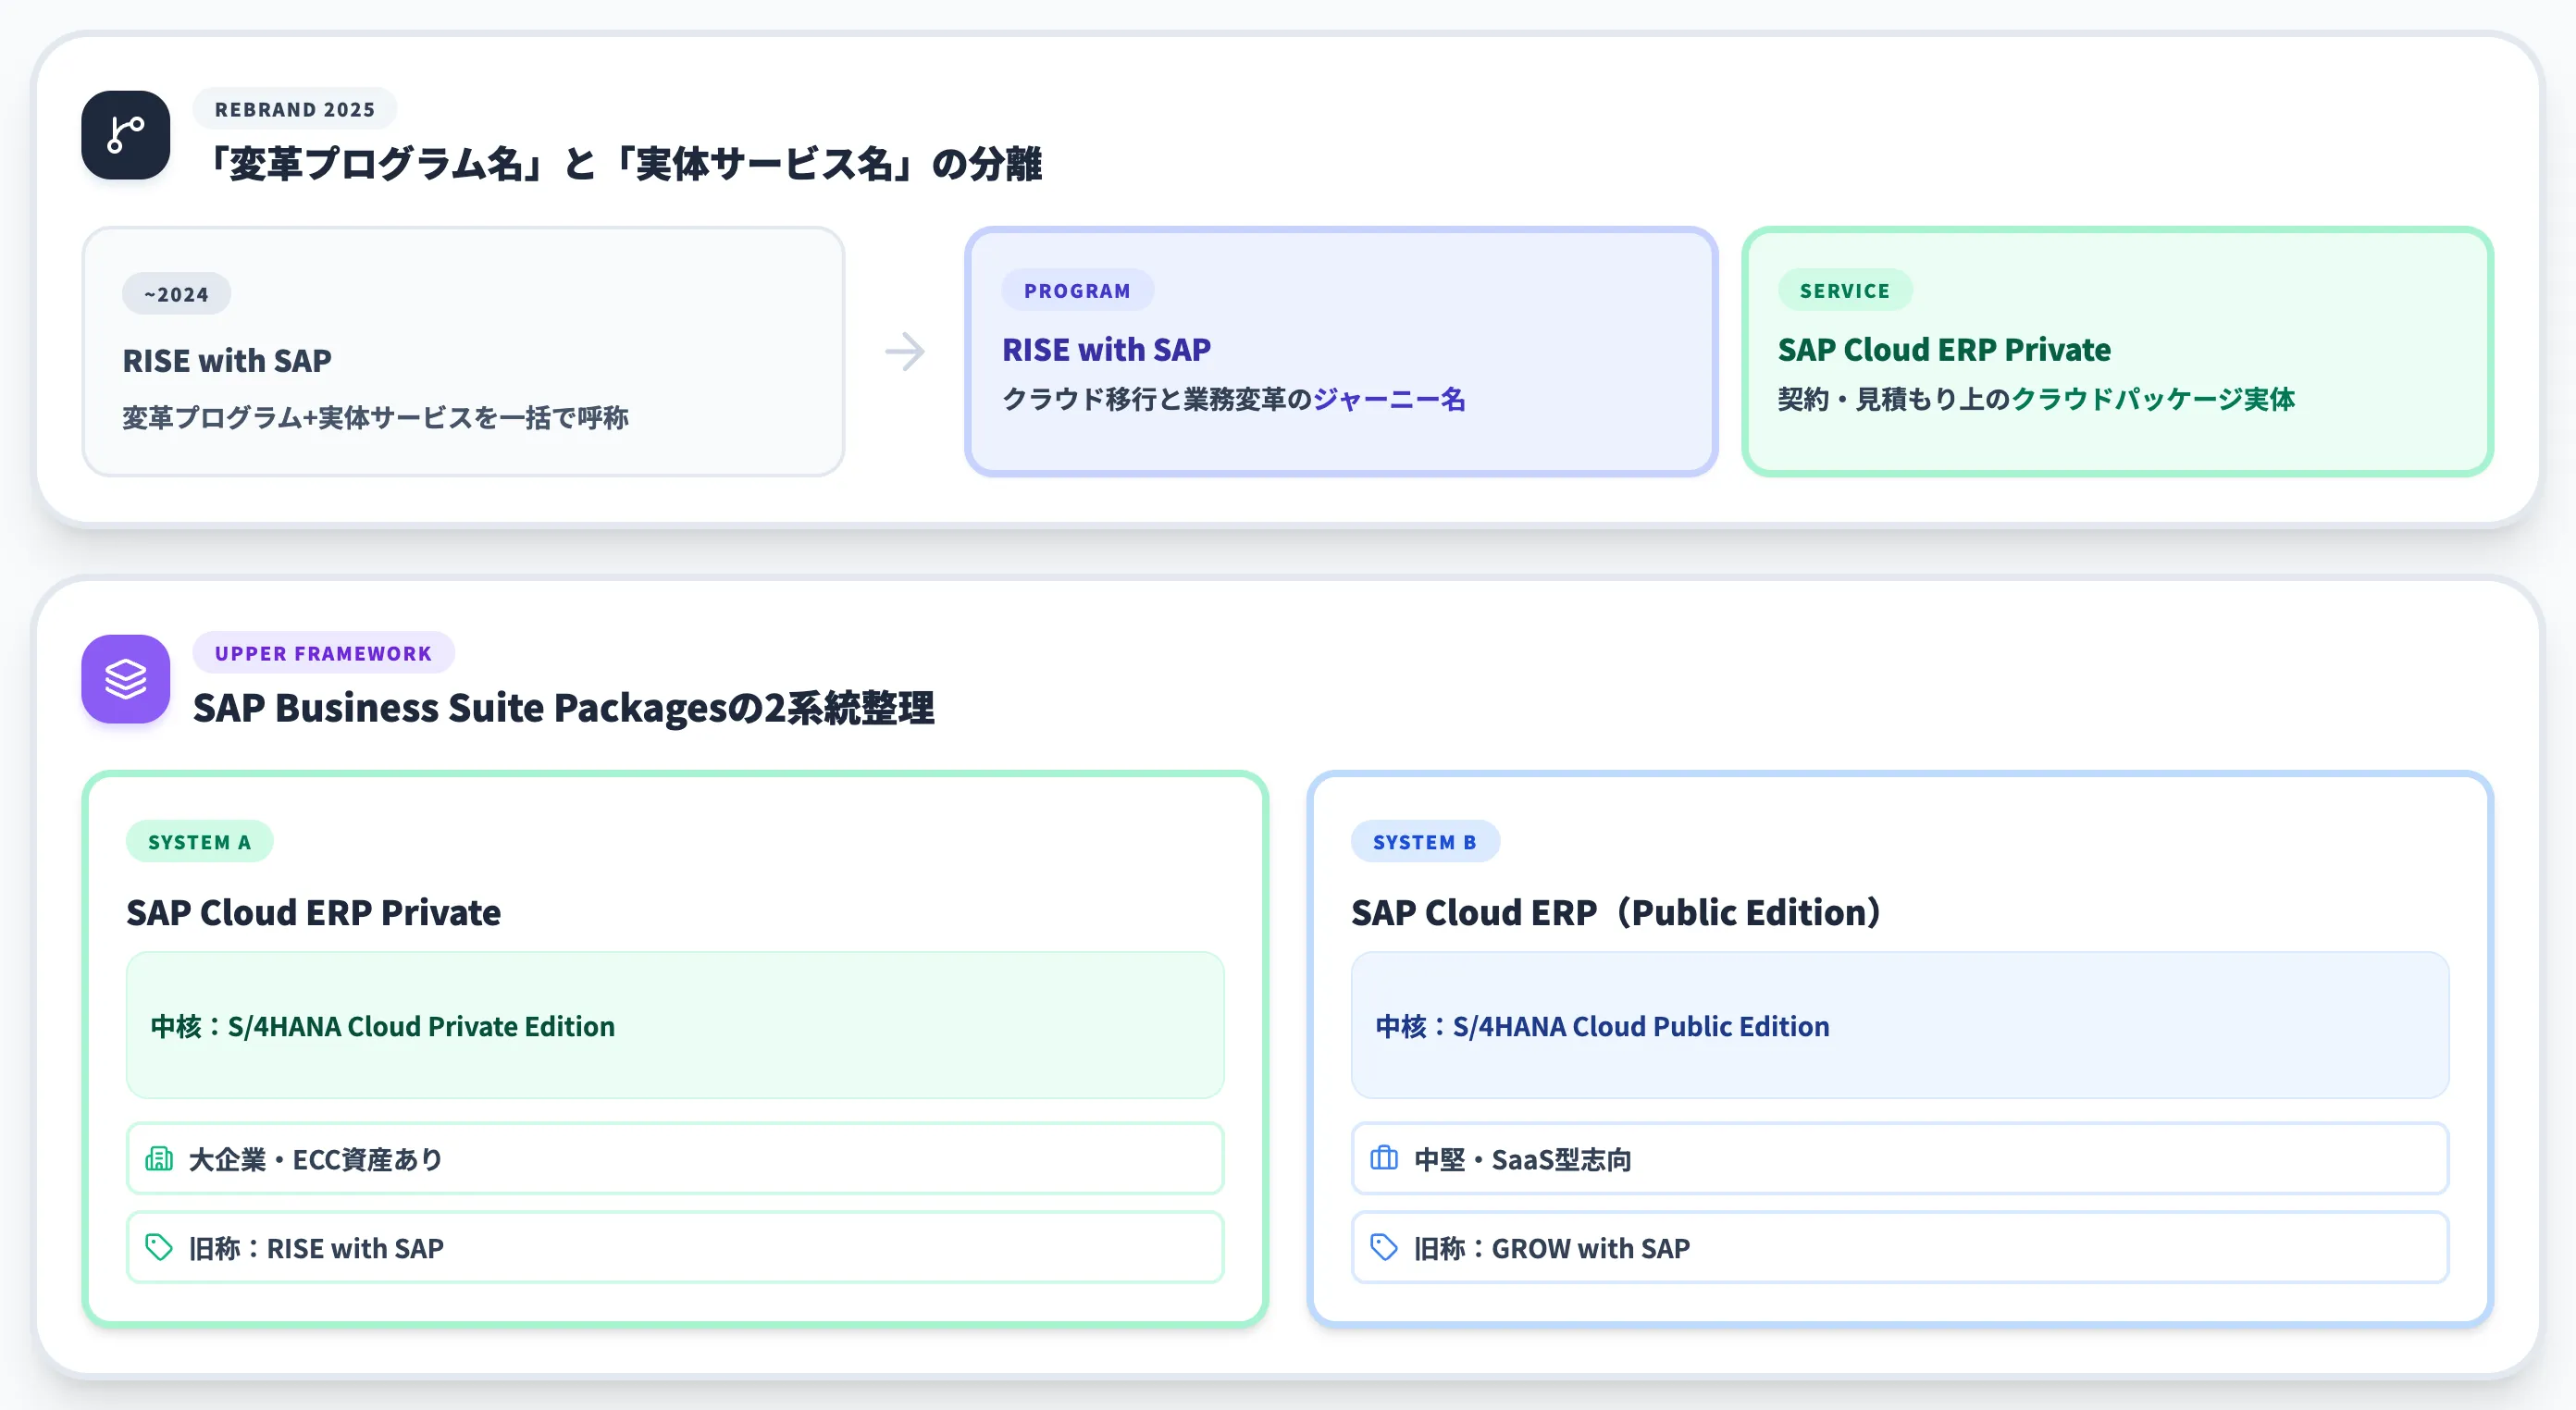Screen dimensions: 2576x1410
Task: Select the REBRAND 2025 badge
Action: (x=295, y=109)
